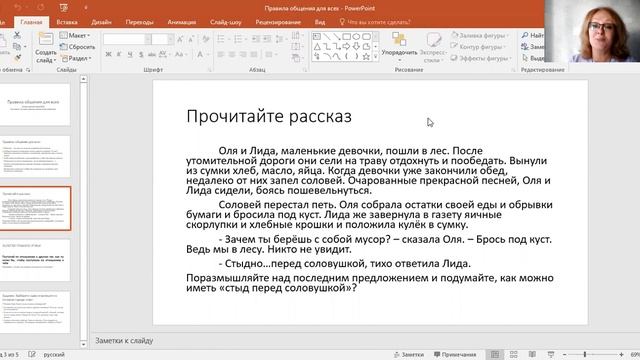This screenshot has width=640, height=360.
Task: Start slideshow from the quick access toolbar icon
Action: (x=63, y=7)
